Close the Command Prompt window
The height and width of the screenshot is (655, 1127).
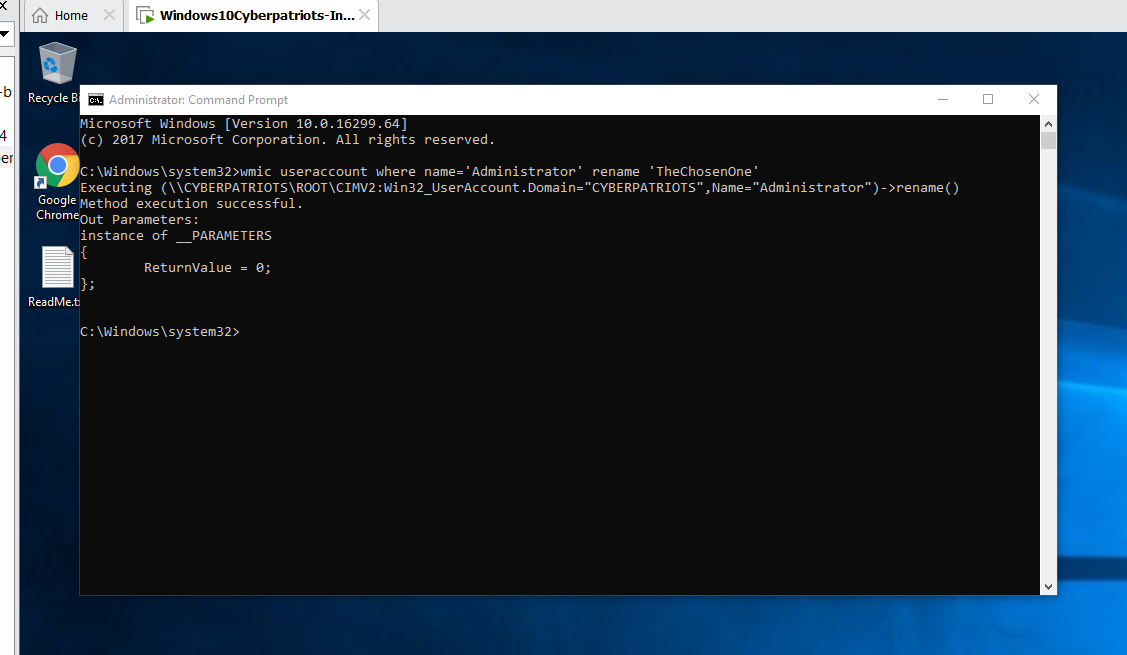click(x=1034, y=99)
